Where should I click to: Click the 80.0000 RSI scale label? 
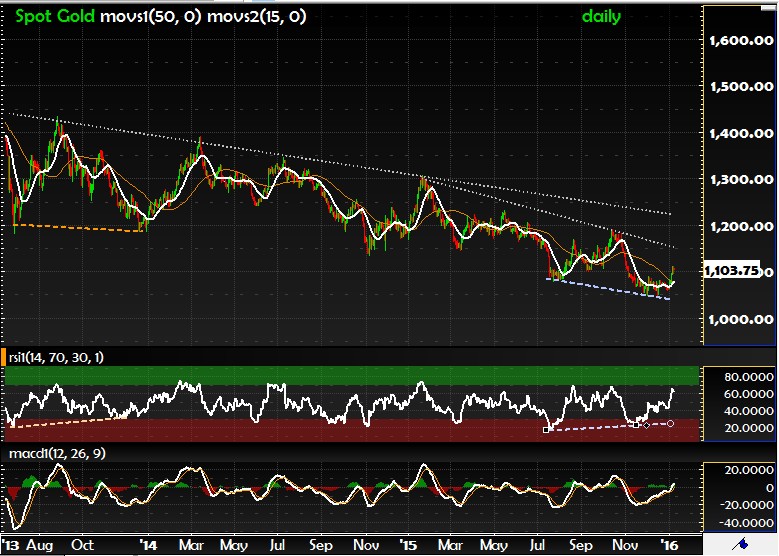click(741, 377)
